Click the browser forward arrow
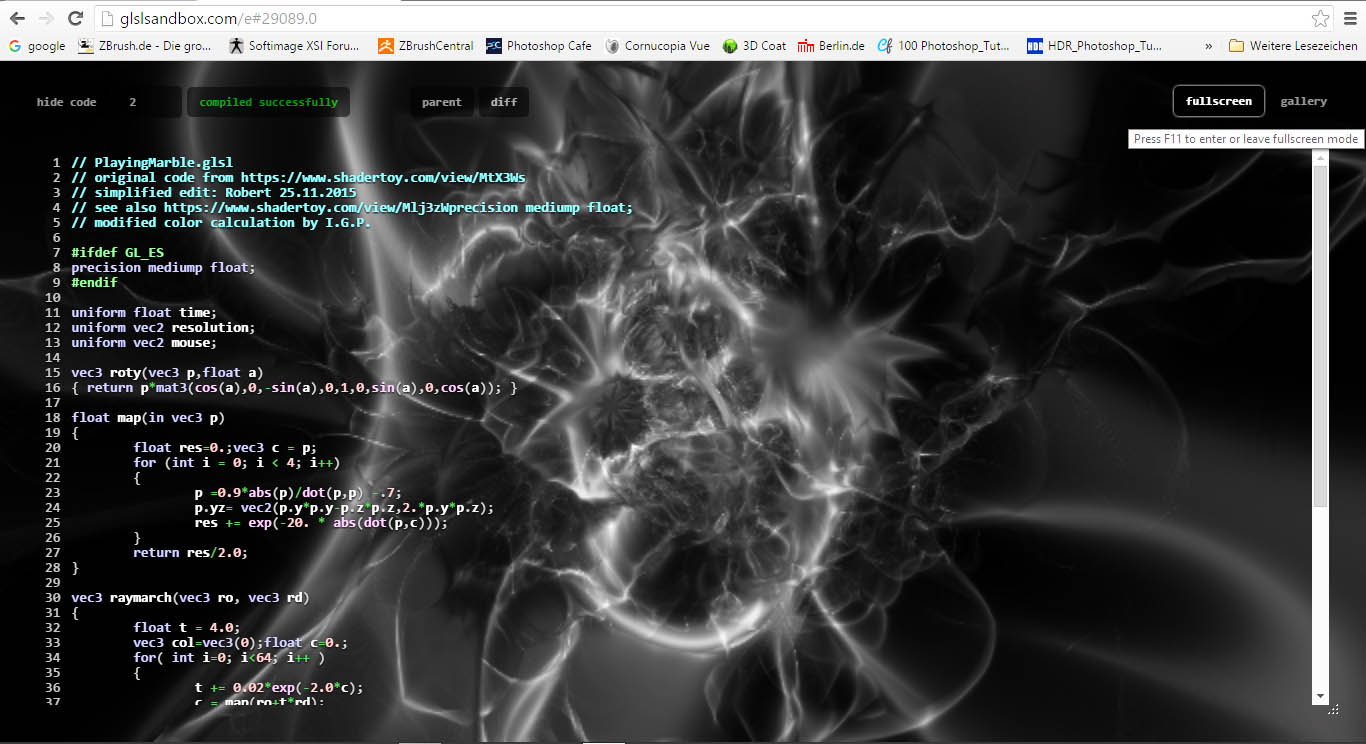Viewport: 1366px width, 744px height. click(x=46, y=18)
